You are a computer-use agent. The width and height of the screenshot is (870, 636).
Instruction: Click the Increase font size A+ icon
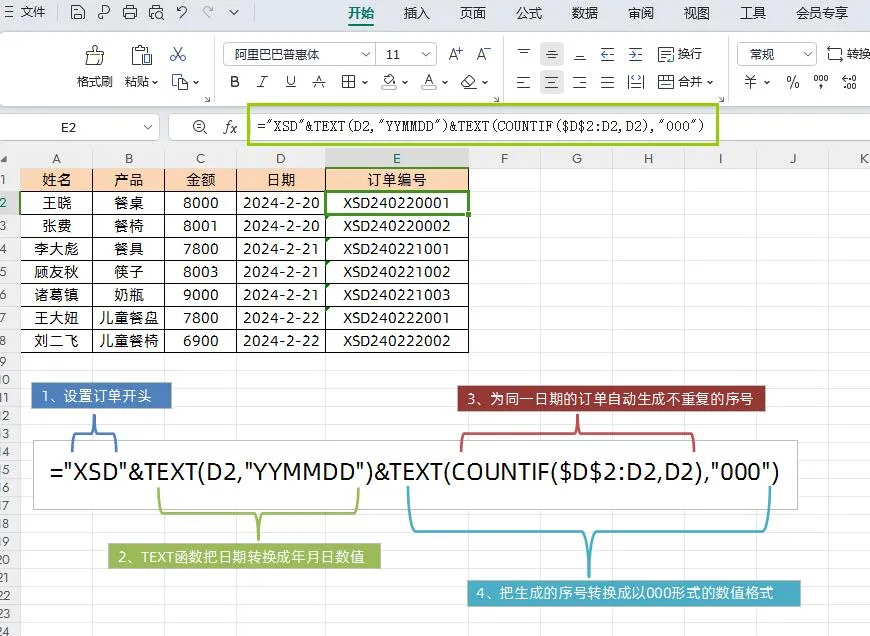point(456,54)
